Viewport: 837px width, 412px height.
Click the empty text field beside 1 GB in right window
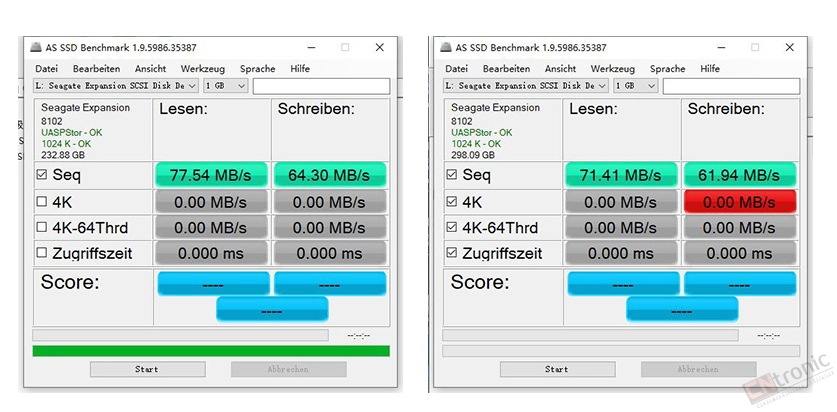tap(731, 86)
